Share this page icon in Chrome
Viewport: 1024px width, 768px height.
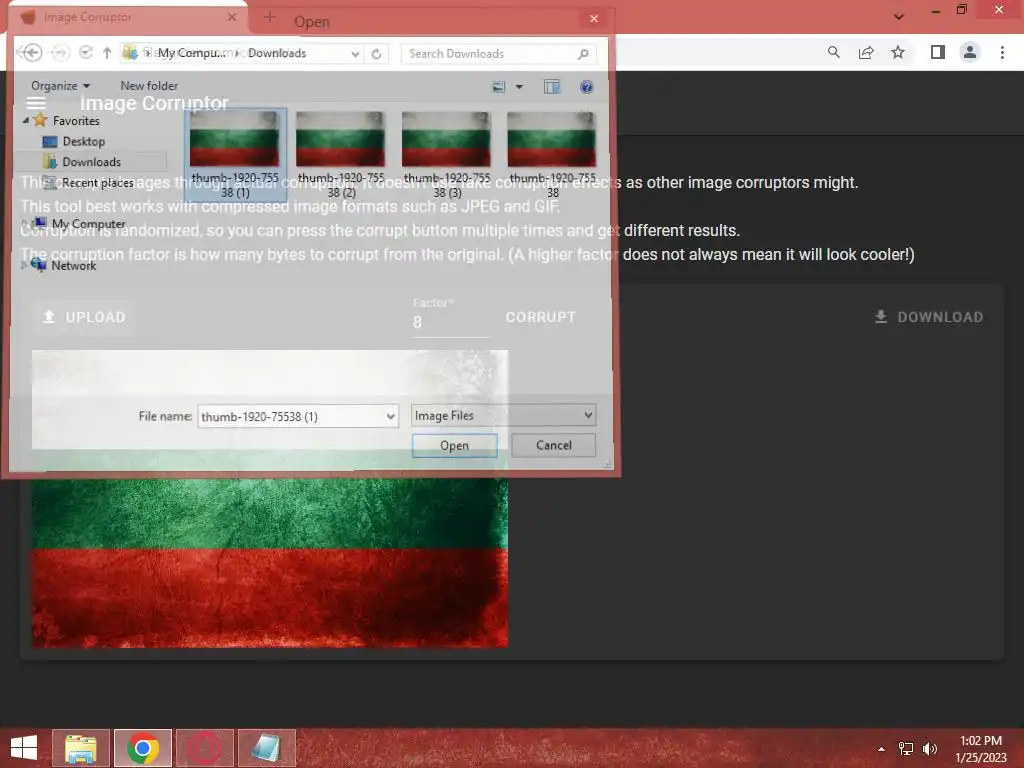tap(866, 52)
